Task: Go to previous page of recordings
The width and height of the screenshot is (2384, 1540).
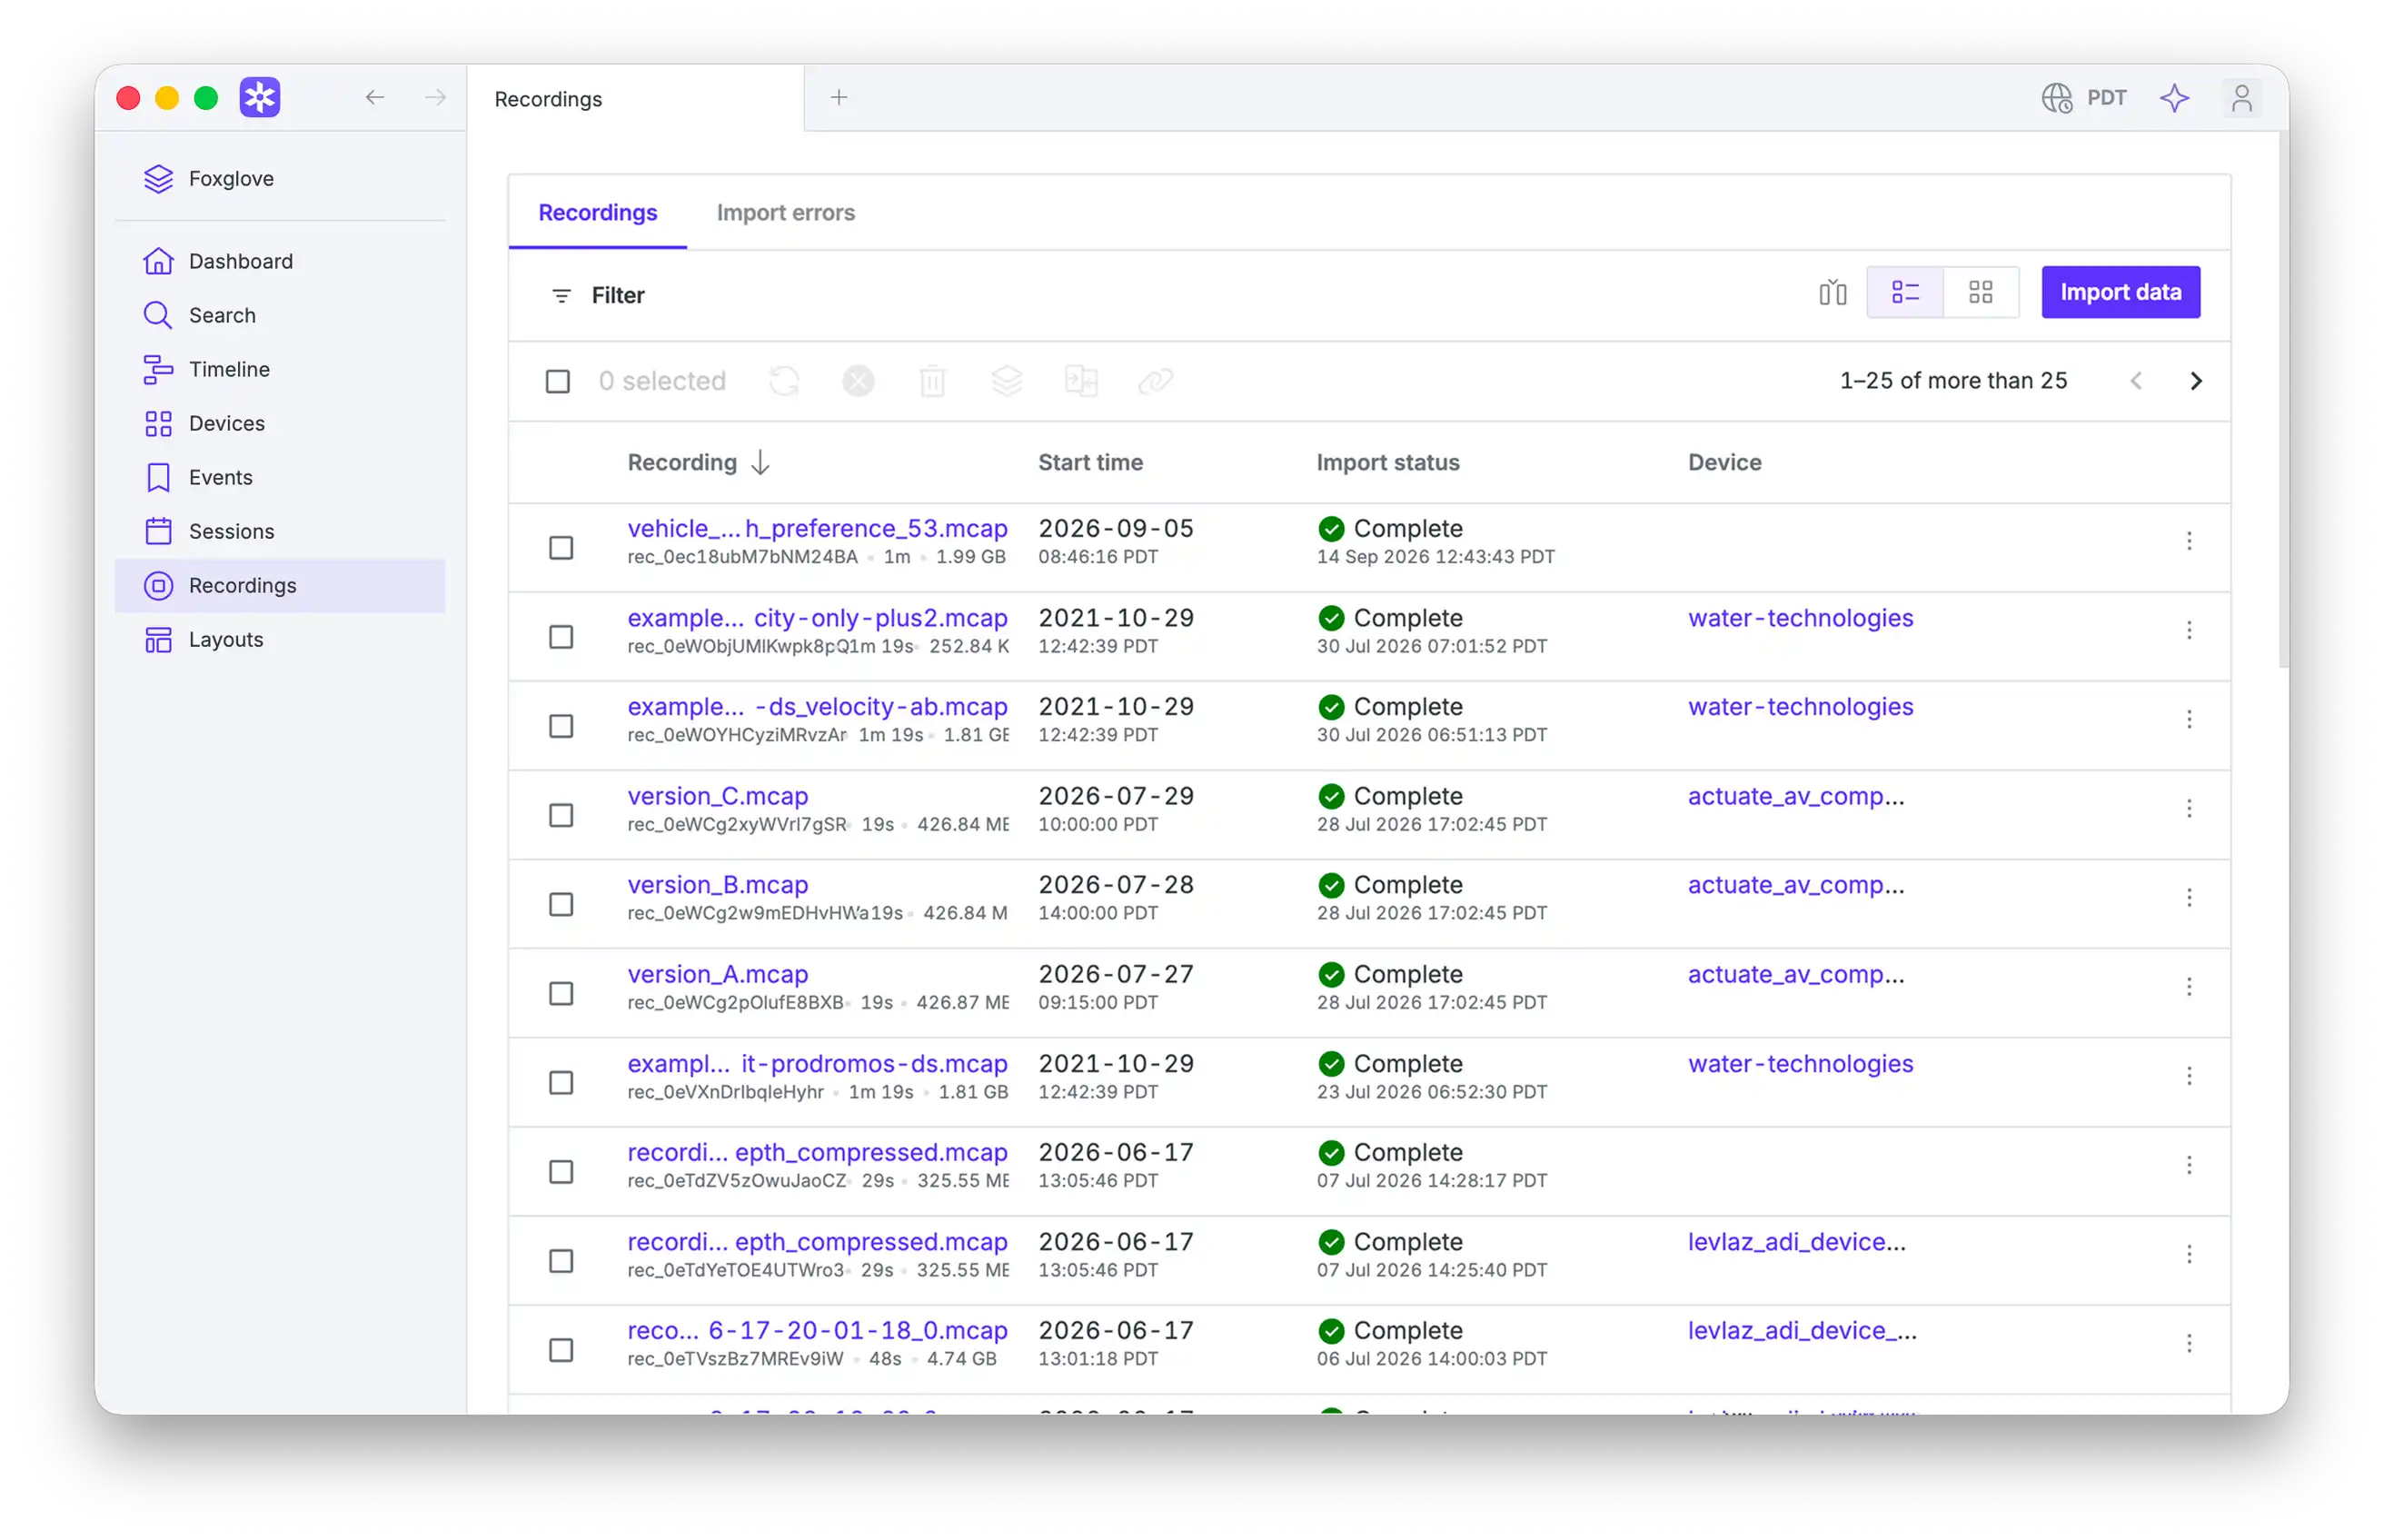Action: 2136,381
